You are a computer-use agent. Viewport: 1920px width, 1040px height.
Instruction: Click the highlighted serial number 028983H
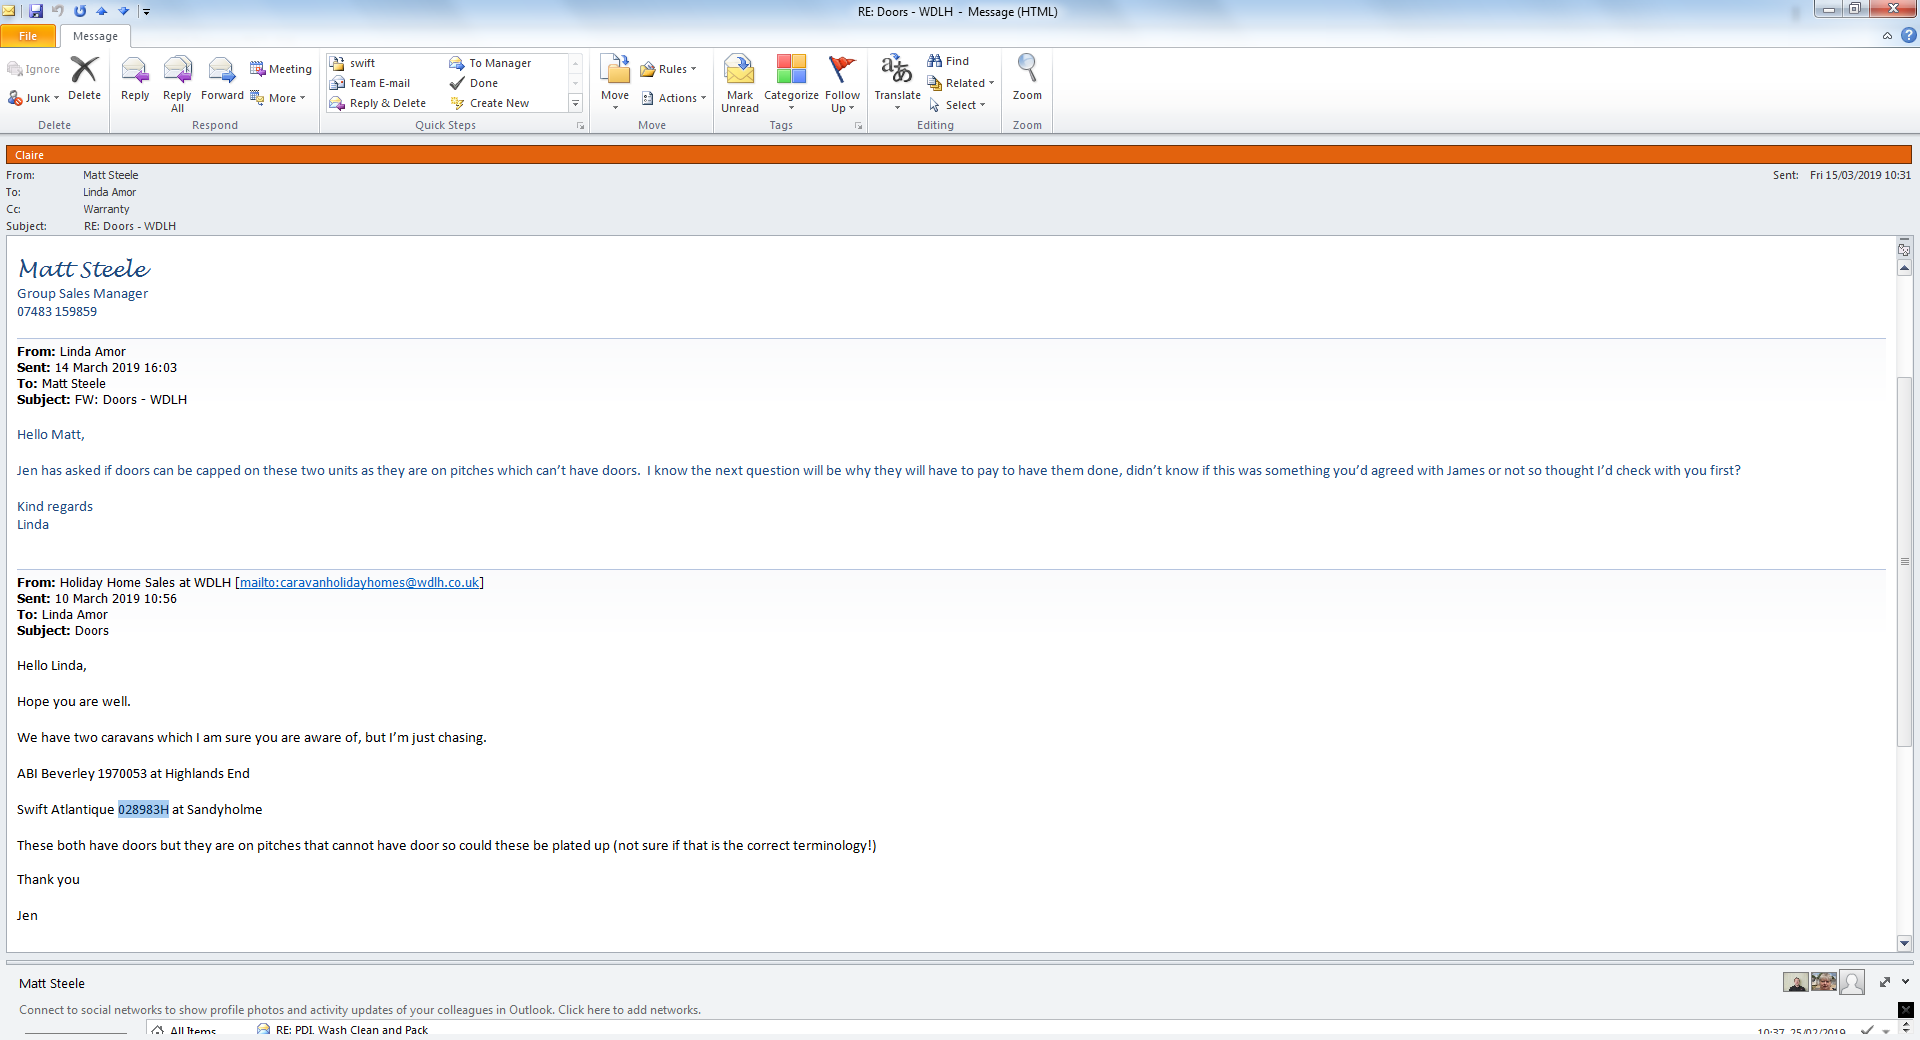click(143, 810)
